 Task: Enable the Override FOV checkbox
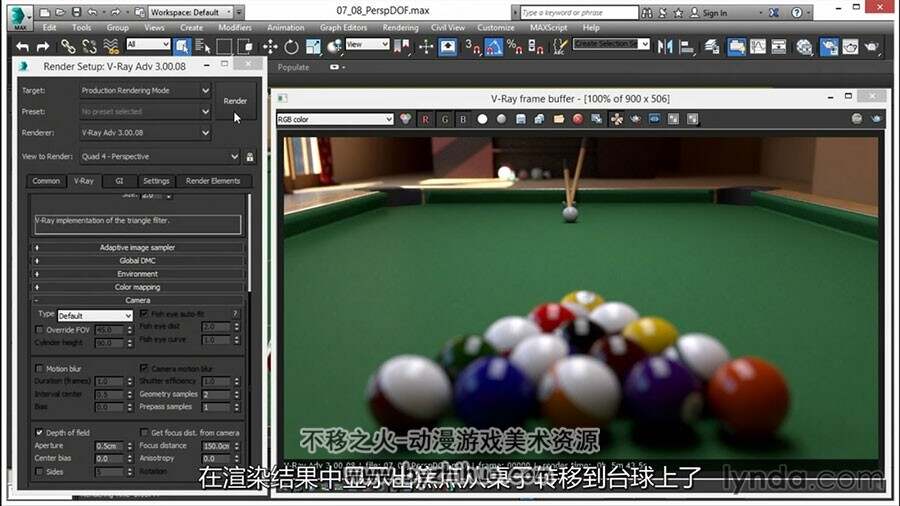[x=39, y=330]
